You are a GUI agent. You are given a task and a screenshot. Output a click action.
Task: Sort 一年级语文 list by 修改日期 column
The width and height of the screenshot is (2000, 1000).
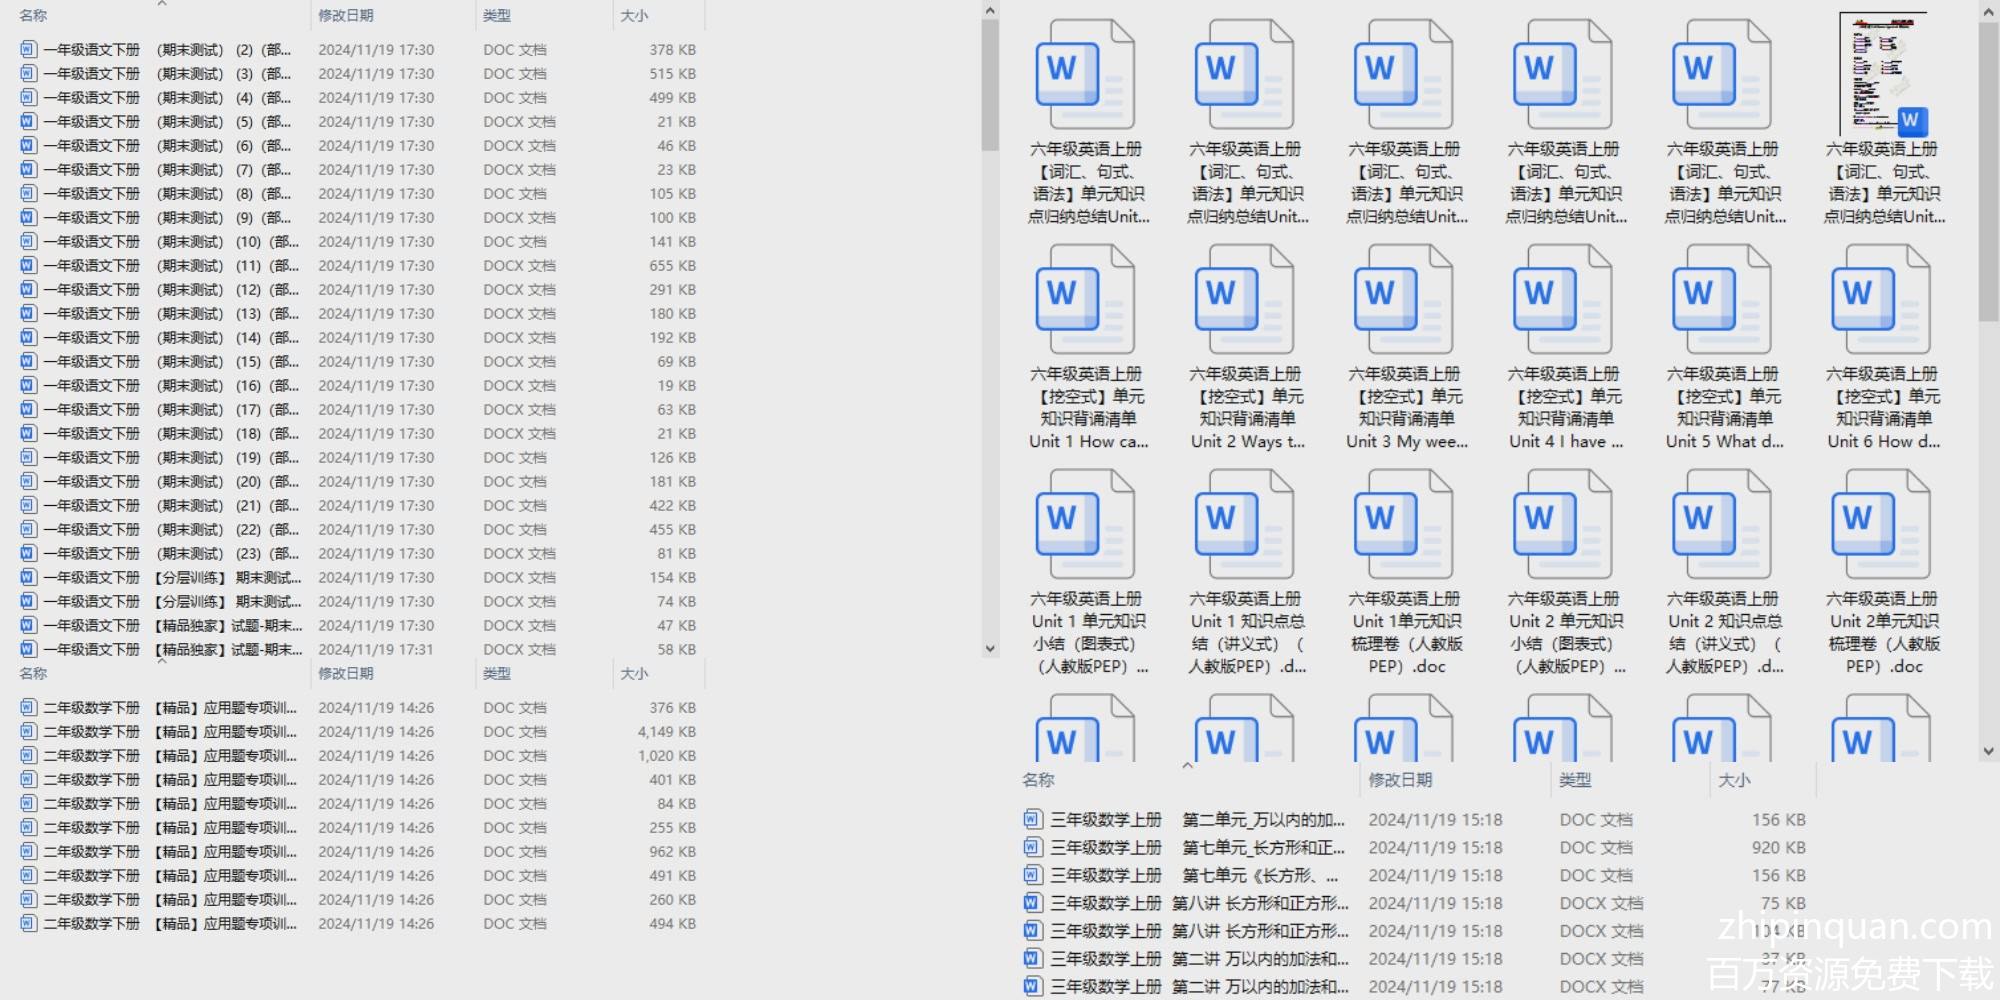pyautogui.click(x=346, y=16)
